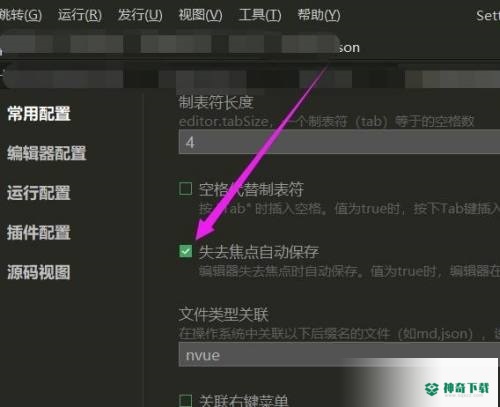500x407 pixels.
Task: Select 插件配置 in the settings sidebar
Action: click(39, 233)
